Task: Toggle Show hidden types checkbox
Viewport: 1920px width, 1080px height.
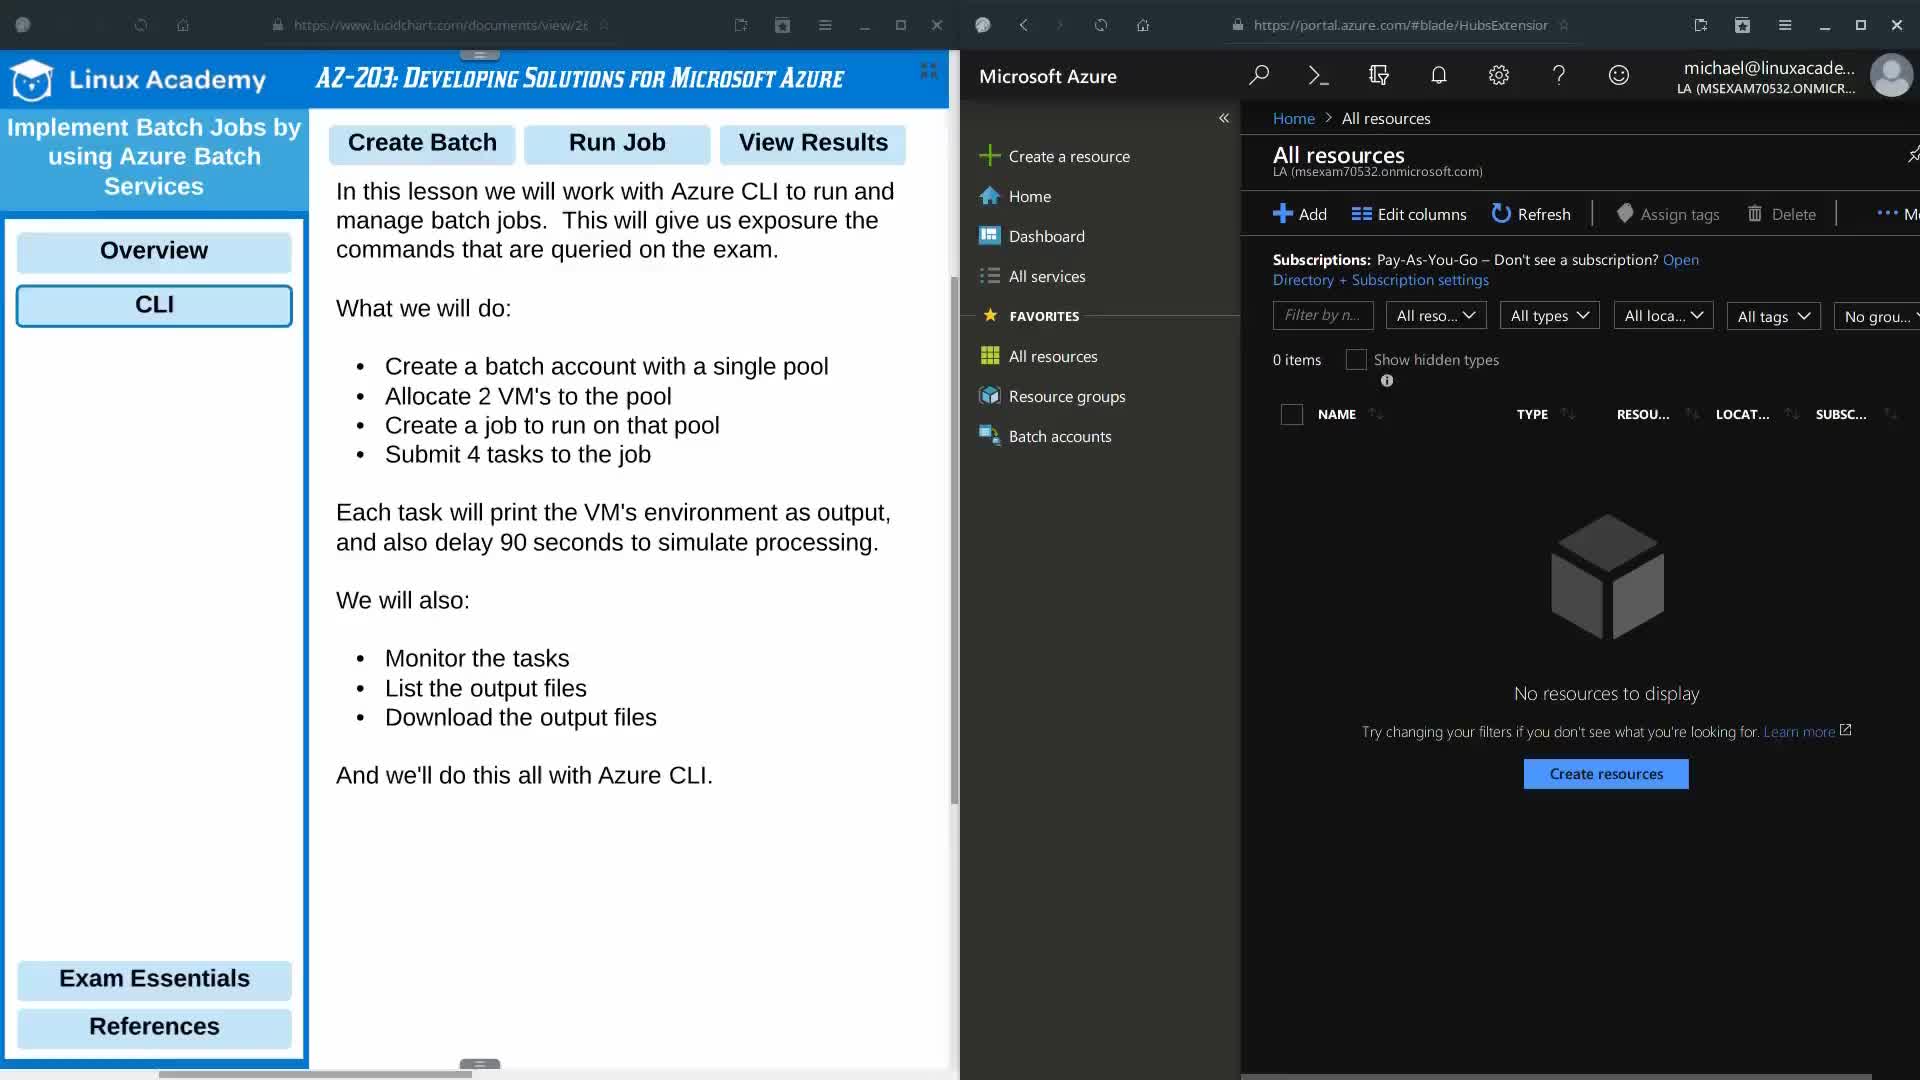Action: [1356, 360]
